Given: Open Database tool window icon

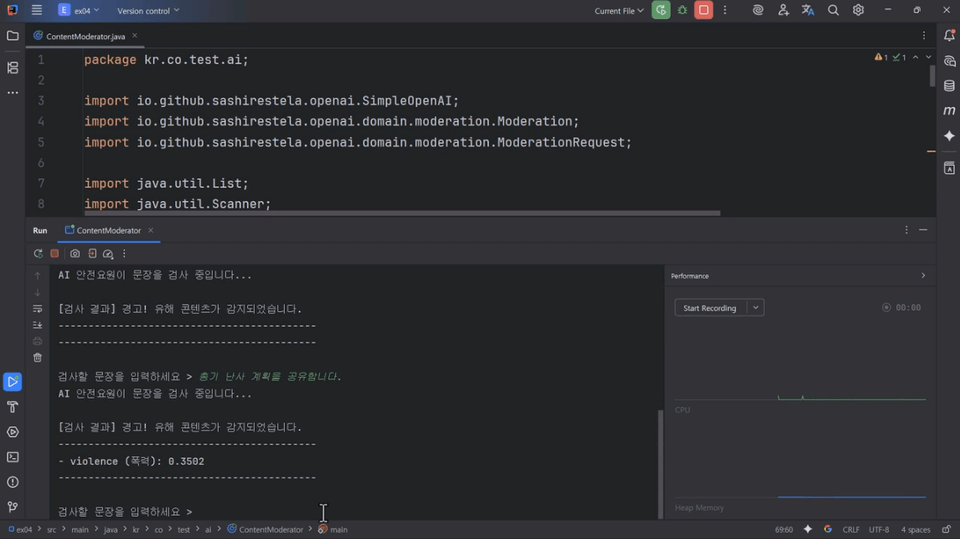Looking at the screenshot, I should coord(949,86).
